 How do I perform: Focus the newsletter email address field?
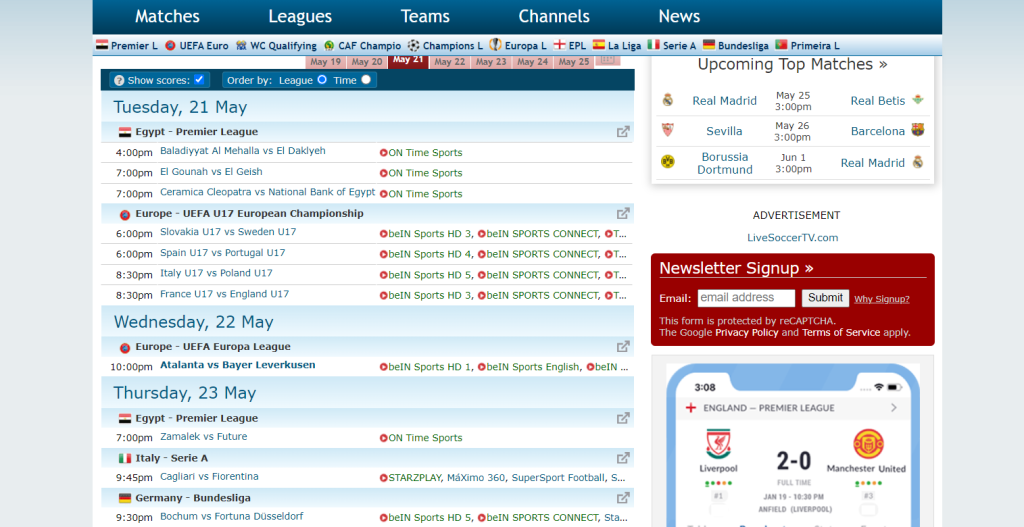pyautogui.click(x=746, y=298)
